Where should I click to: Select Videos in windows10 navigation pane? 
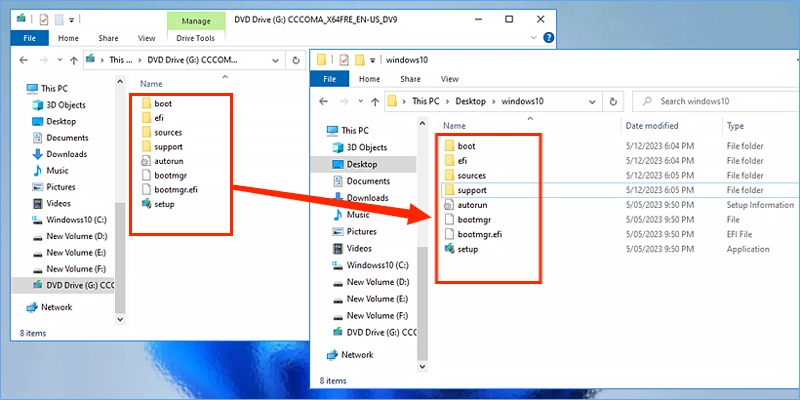coord(352,248)
